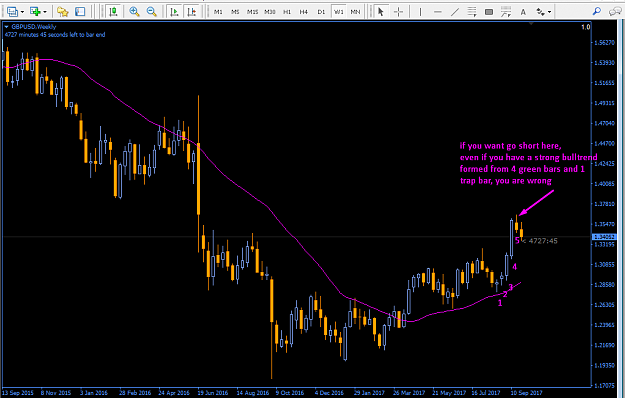Viewport: 625px width, 398px height.
Task: Click the current price marker on scale
Action: pyautogui.click(x=604, y=237)
